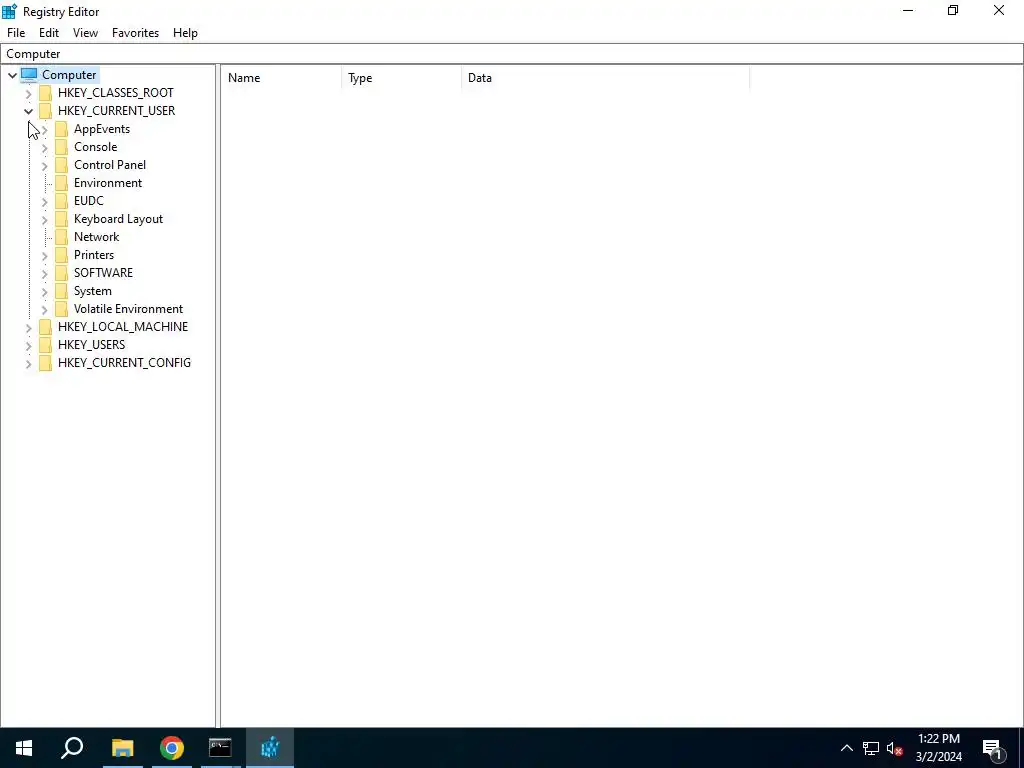Click the HKEY_USERS folder icon
Image resolution: width=1024 pixels, height=768 pixels.
(x=45, y=344)
